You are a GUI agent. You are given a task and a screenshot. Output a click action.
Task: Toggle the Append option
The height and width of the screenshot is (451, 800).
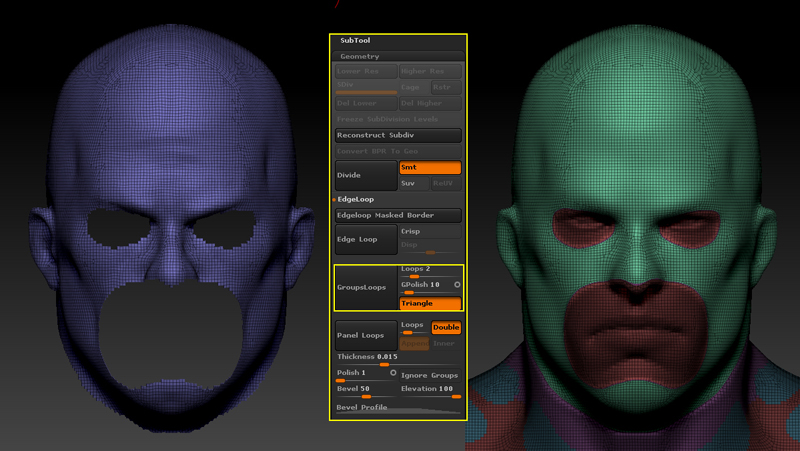[414, 343]
